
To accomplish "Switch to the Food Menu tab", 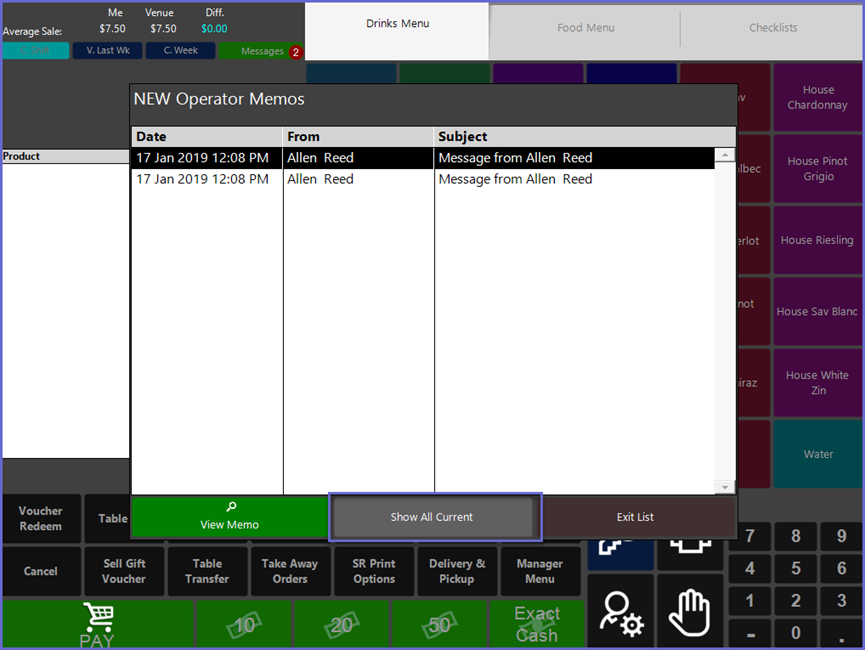I will coord(586,28).
